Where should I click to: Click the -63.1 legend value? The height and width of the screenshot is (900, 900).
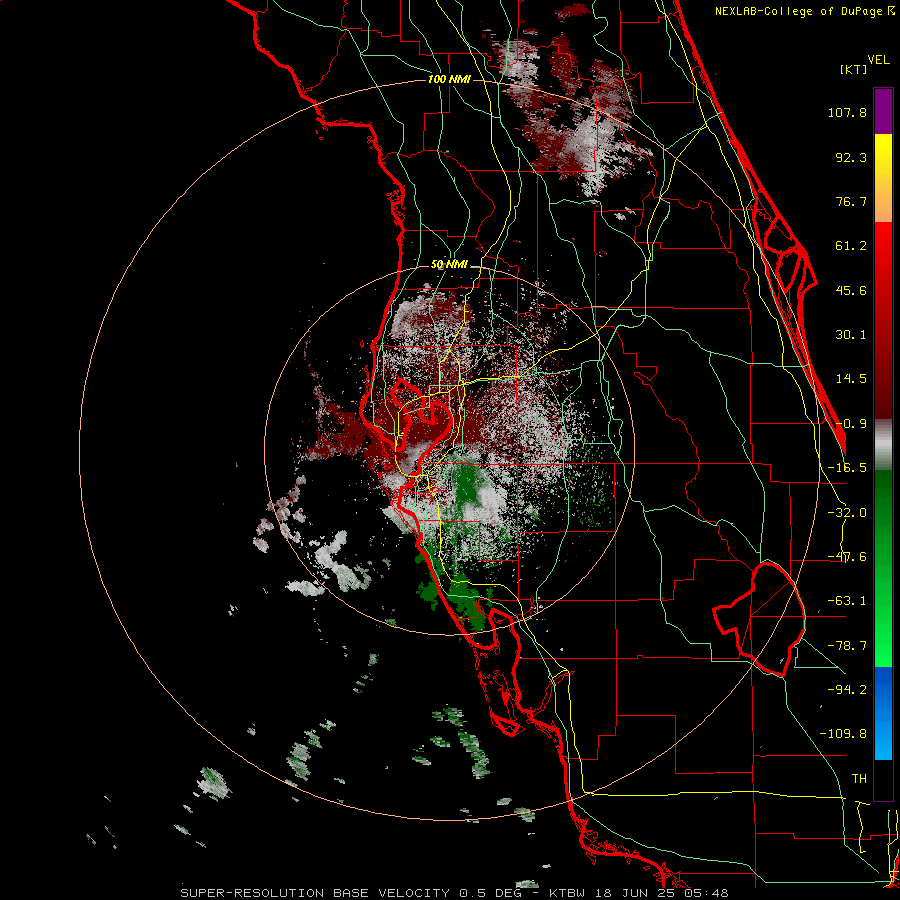847,601
